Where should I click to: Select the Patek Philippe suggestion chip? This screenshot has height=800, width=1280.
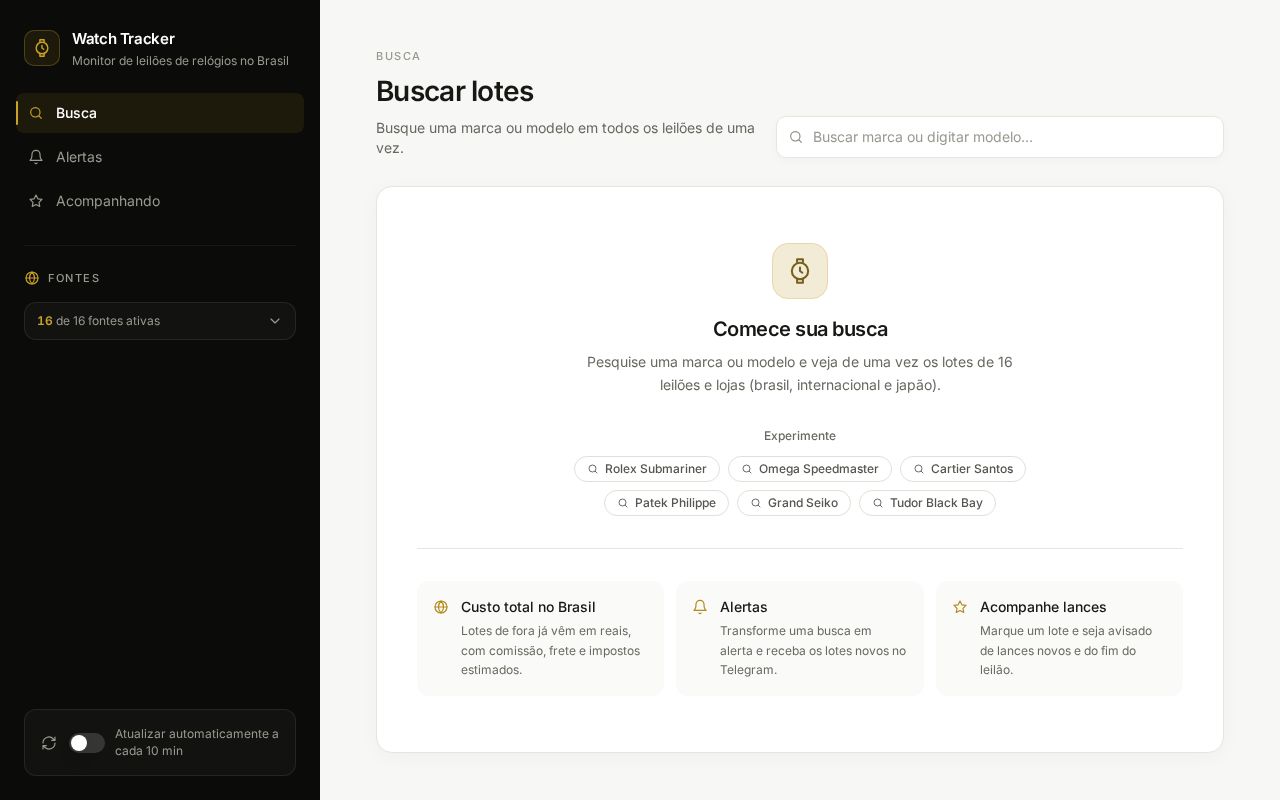pos(666,503)
